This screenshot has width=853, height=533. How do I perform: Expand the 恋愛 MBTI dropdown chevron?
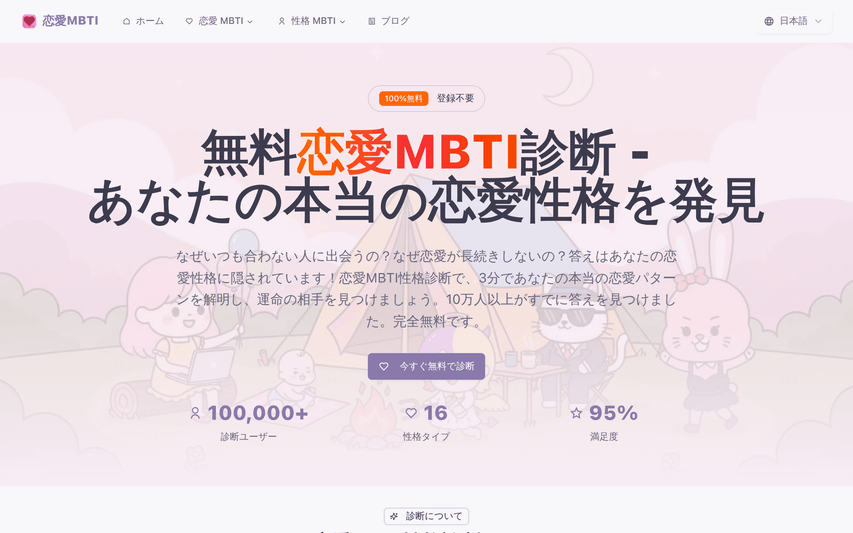[x=250, y=22]
